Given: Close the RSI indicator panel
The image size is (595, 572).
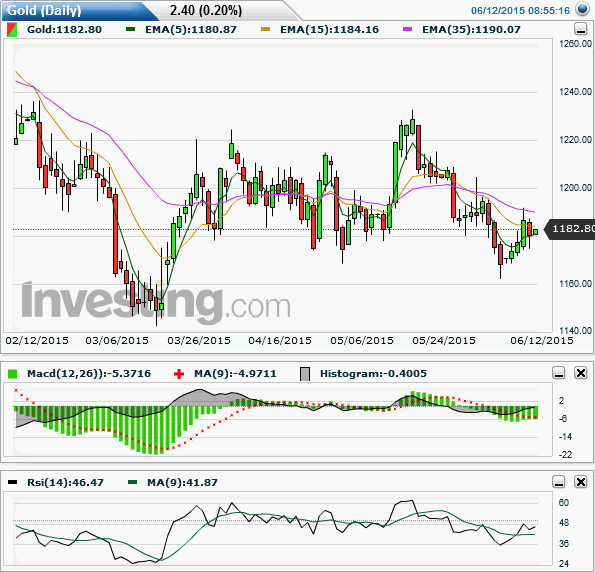Looking at the screenshot, I should pyautogui.click(x=581, y=482).
